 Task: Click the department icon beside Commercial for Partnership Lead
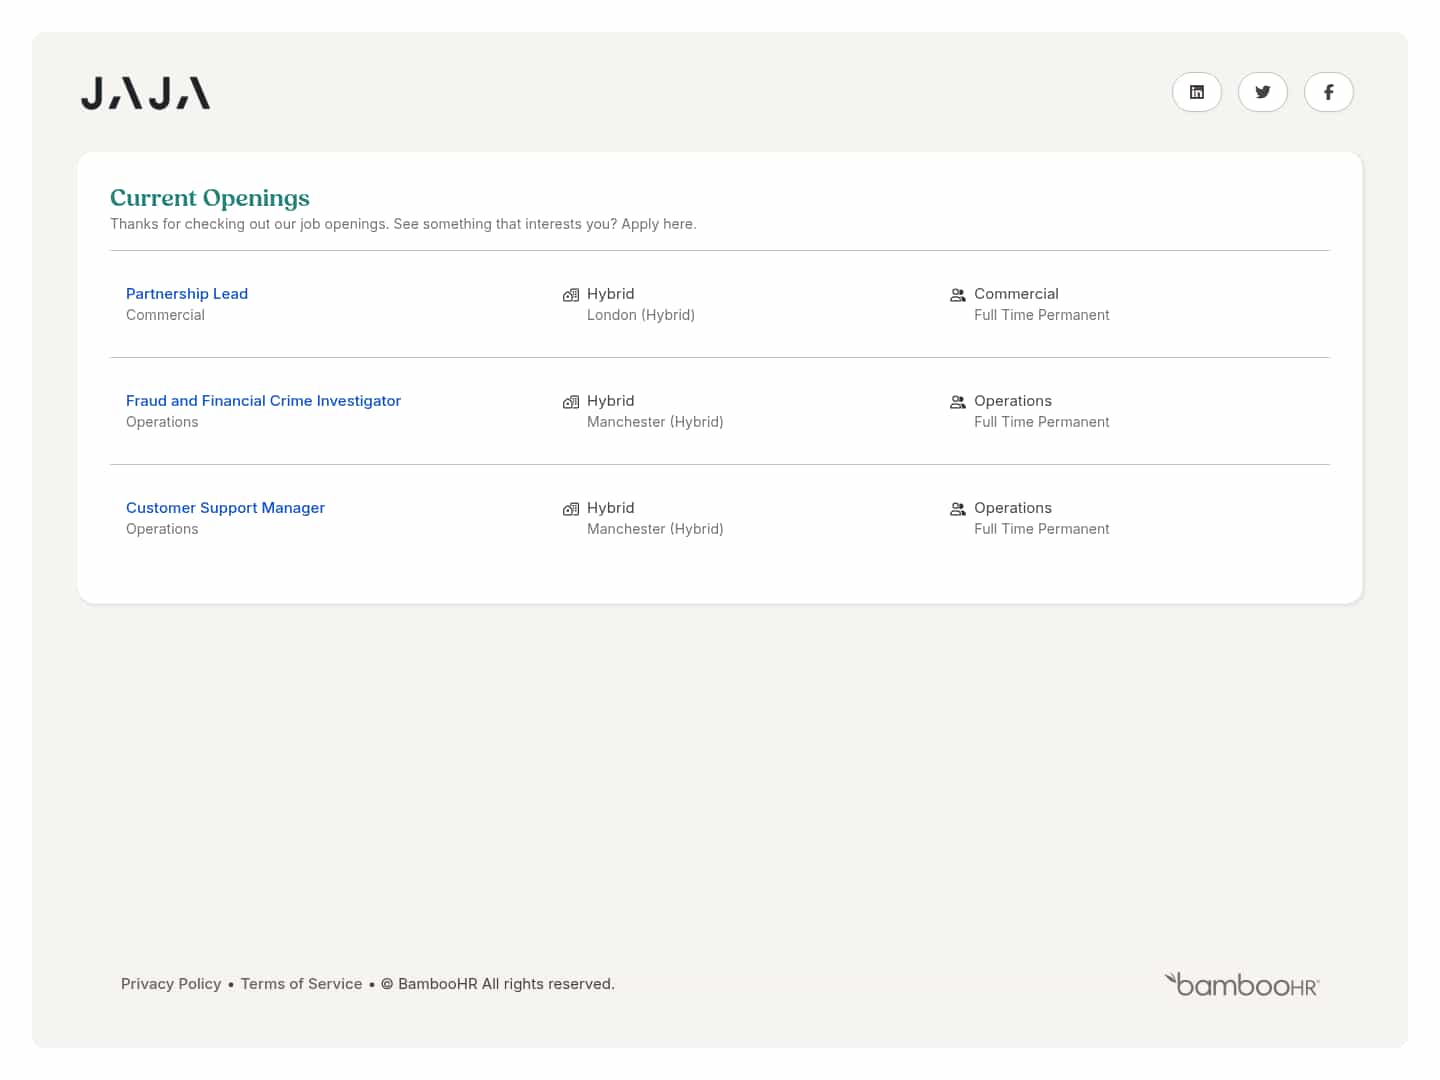click(x=957, y=295)
